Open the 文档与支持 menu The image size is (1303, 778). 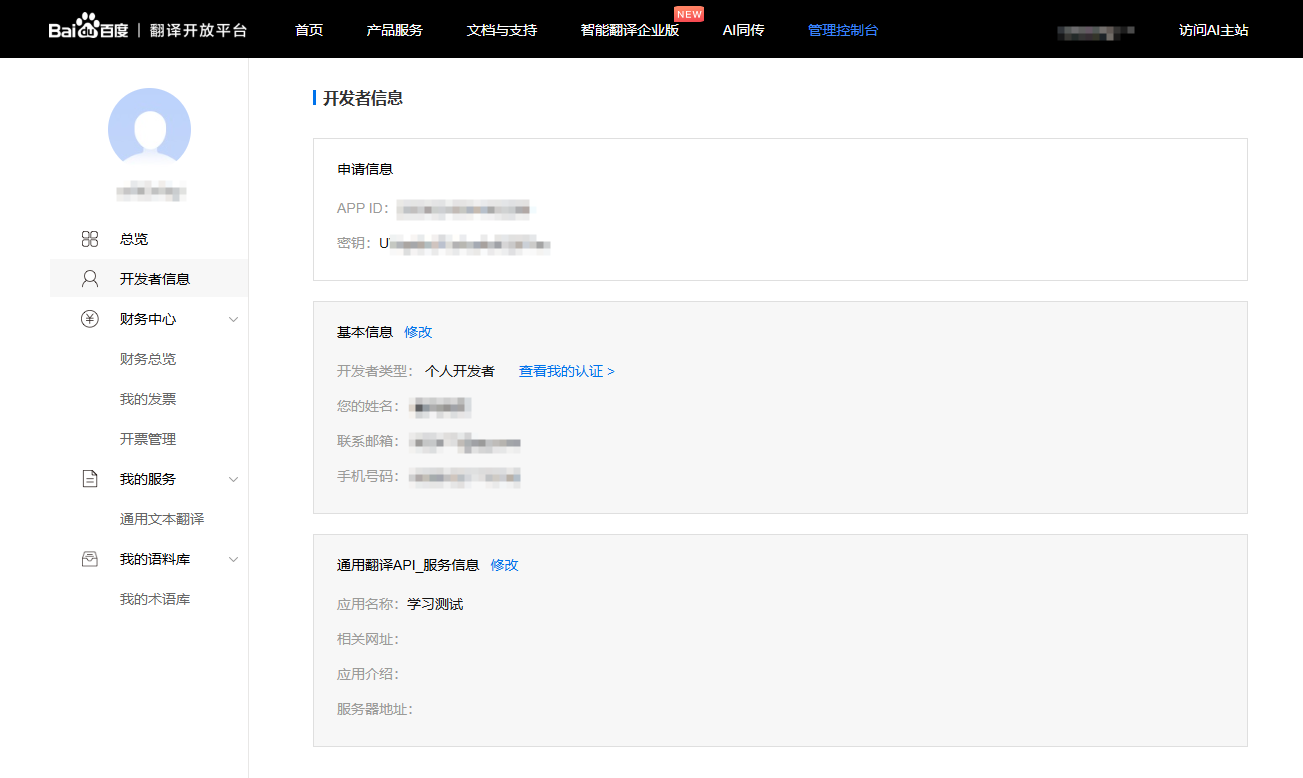click(x=502, y=30)
